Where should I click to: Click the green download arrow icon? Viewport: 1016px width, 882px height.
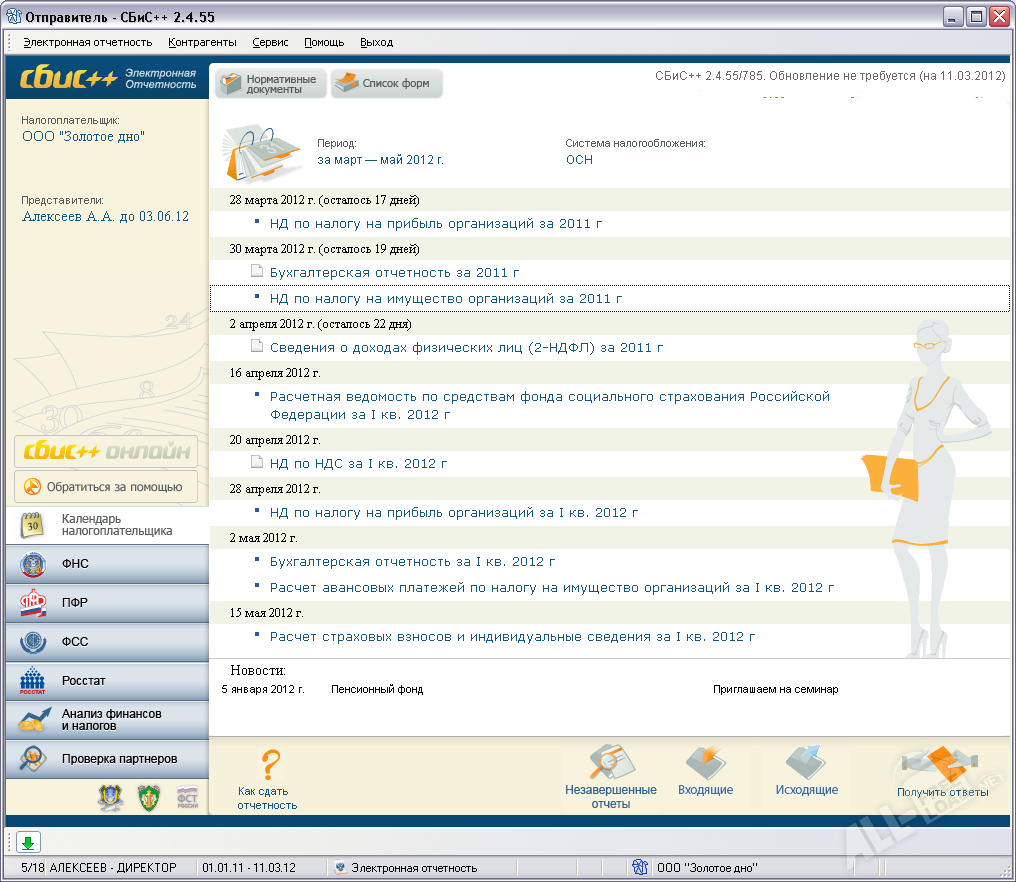tap(29, 842)
